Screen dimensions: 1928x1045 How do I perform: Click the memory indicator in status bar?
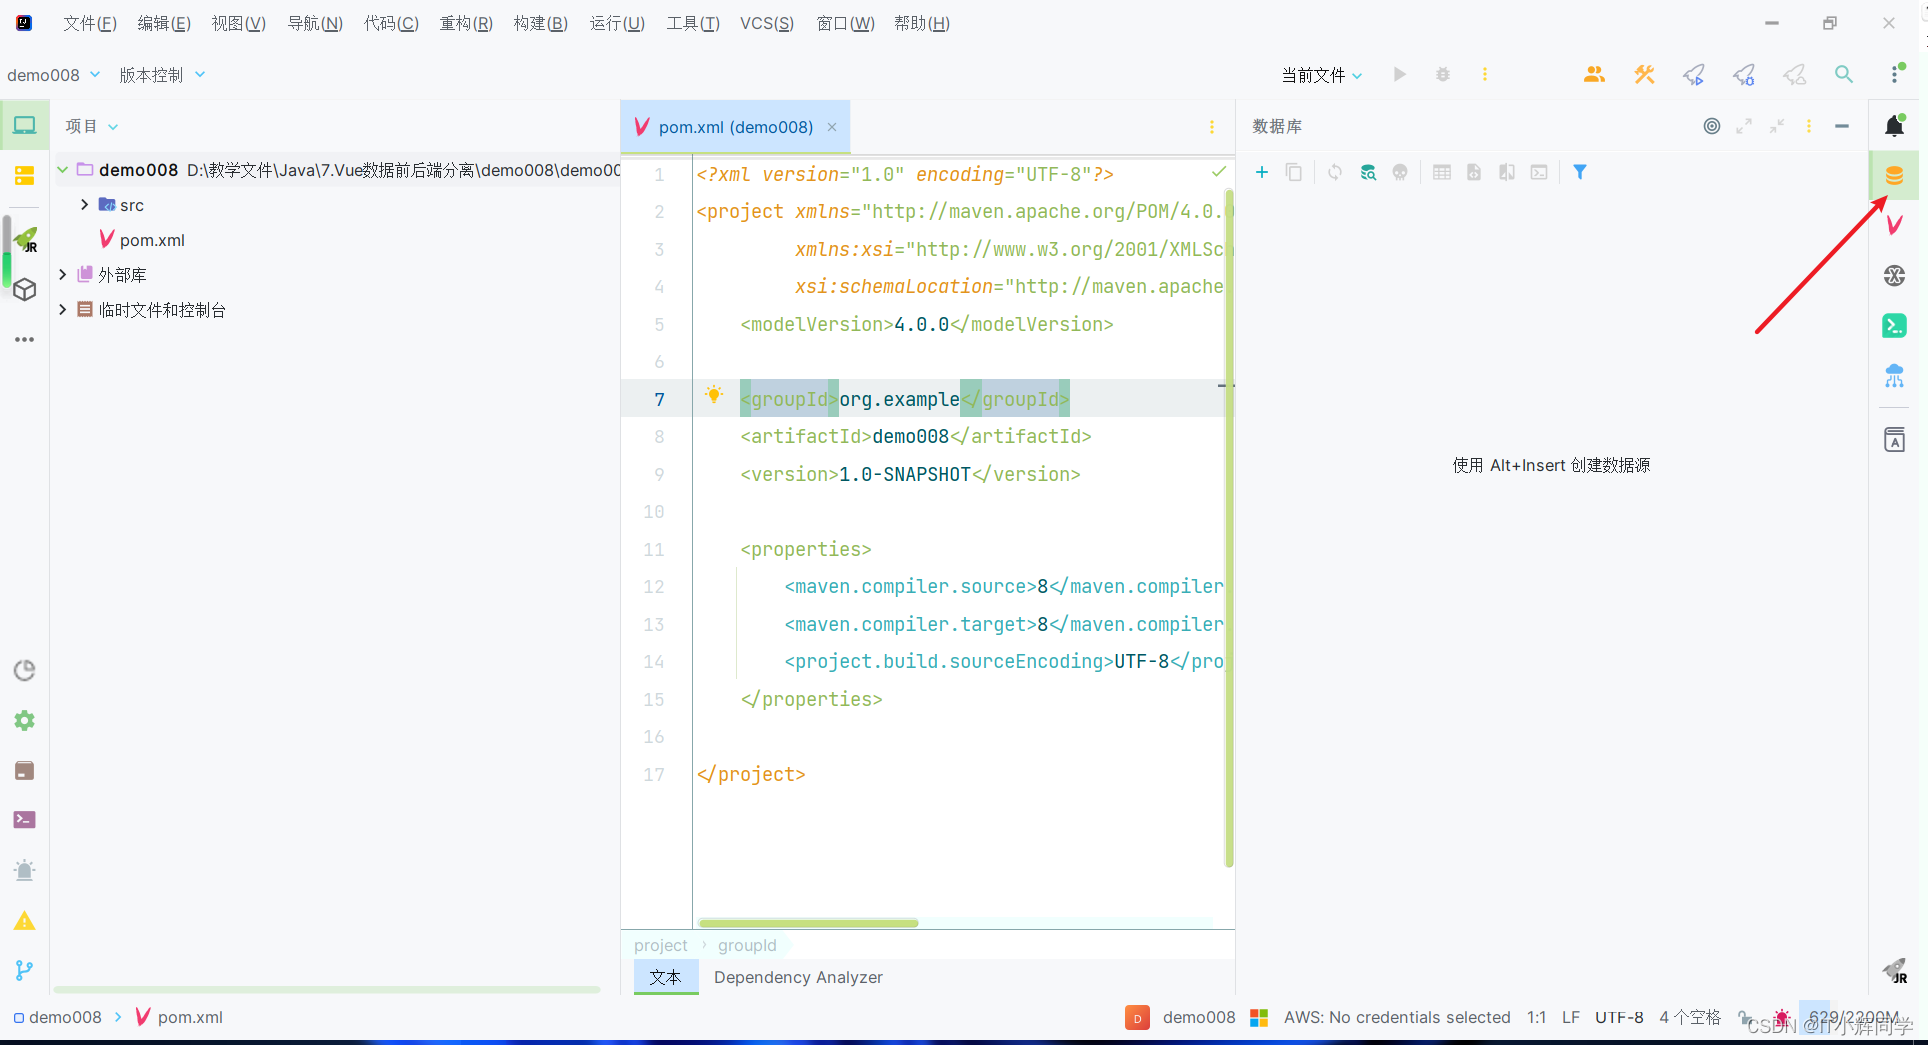coord(1852,1017)
